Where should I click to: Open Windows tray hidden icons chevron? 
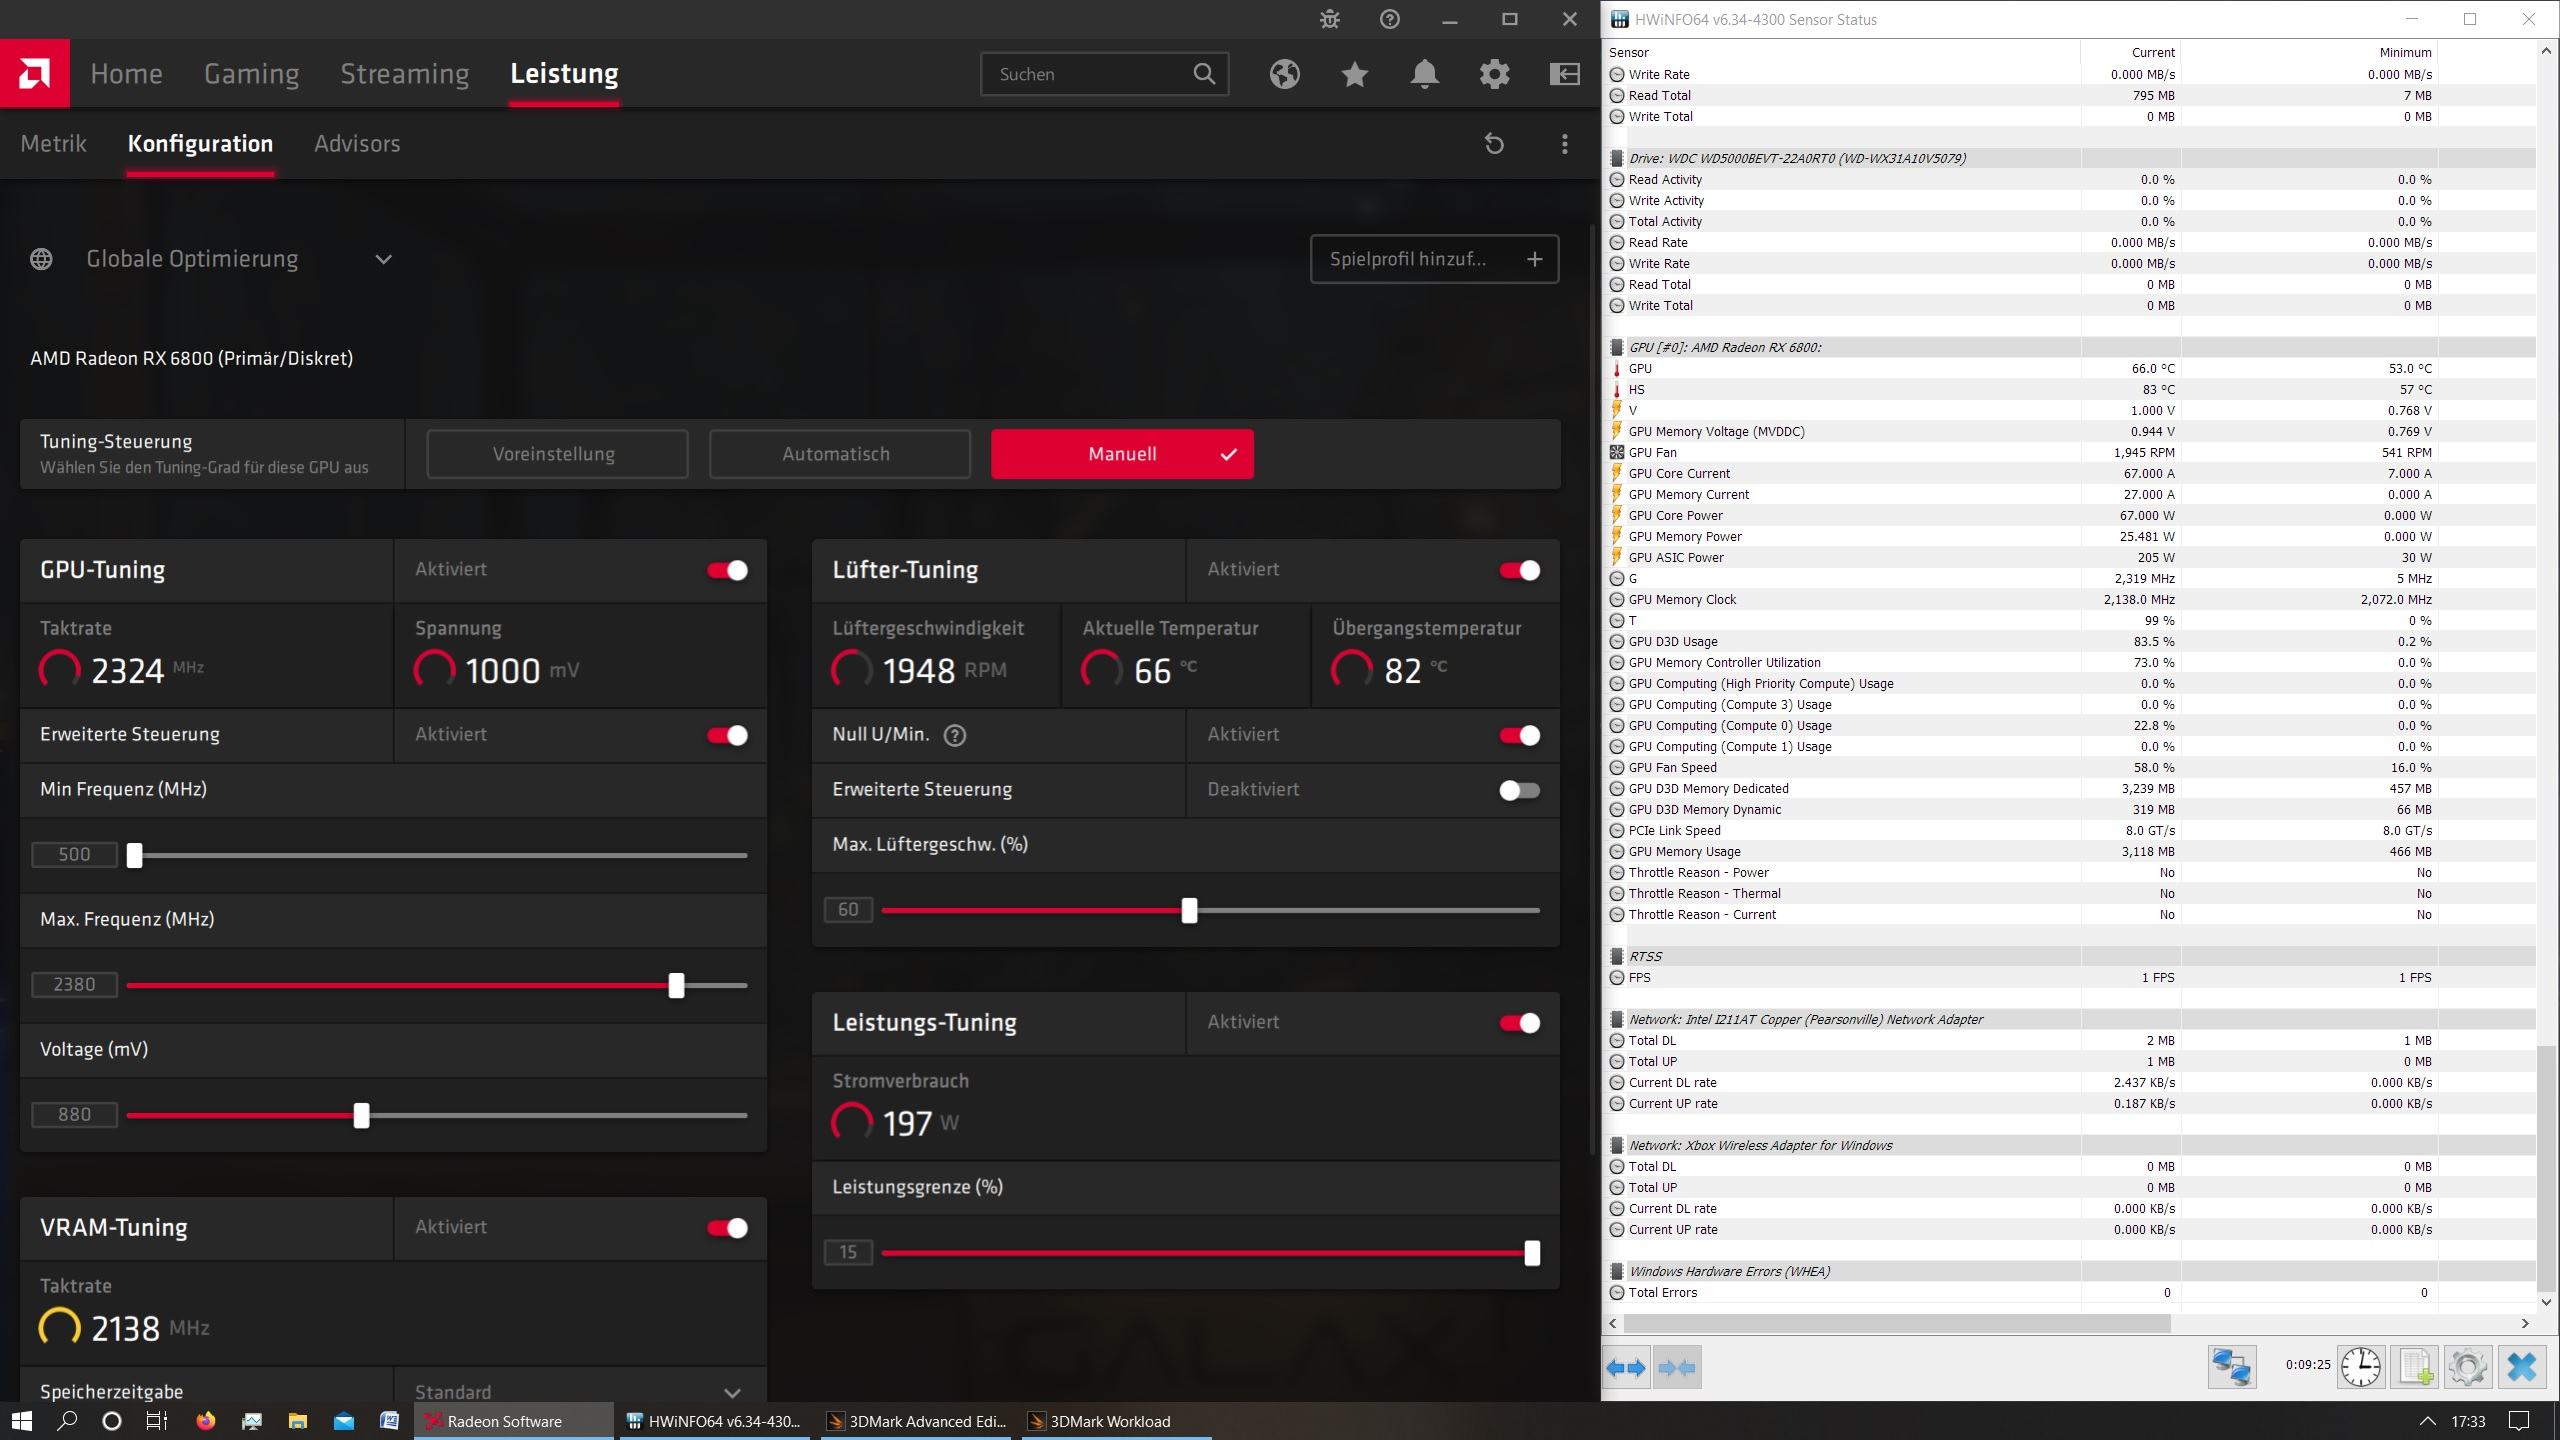pos(2427,1421)
